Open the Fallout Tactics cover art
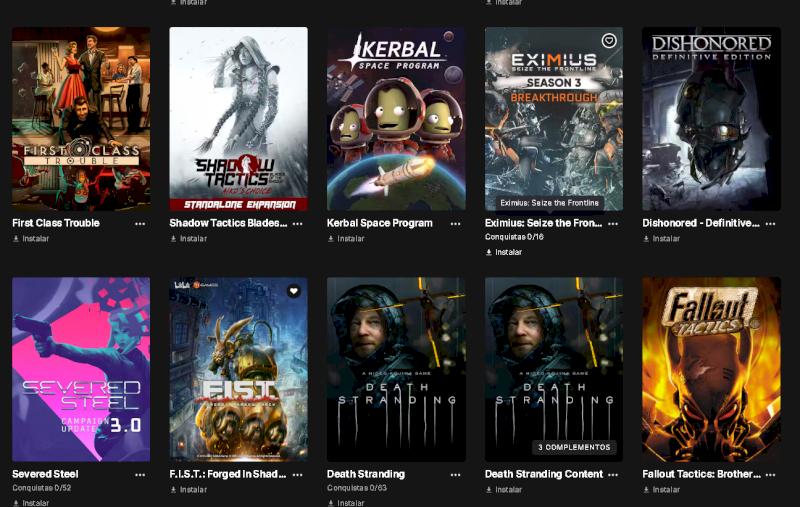 pyautogui.click(x=711, y=369)
